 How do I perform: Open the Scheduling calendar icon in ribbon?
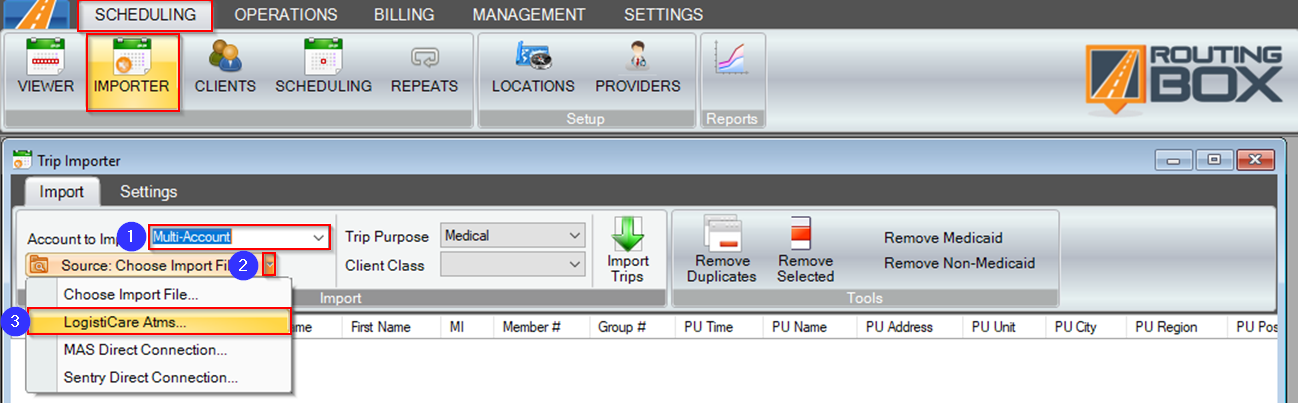coord(323,68)
